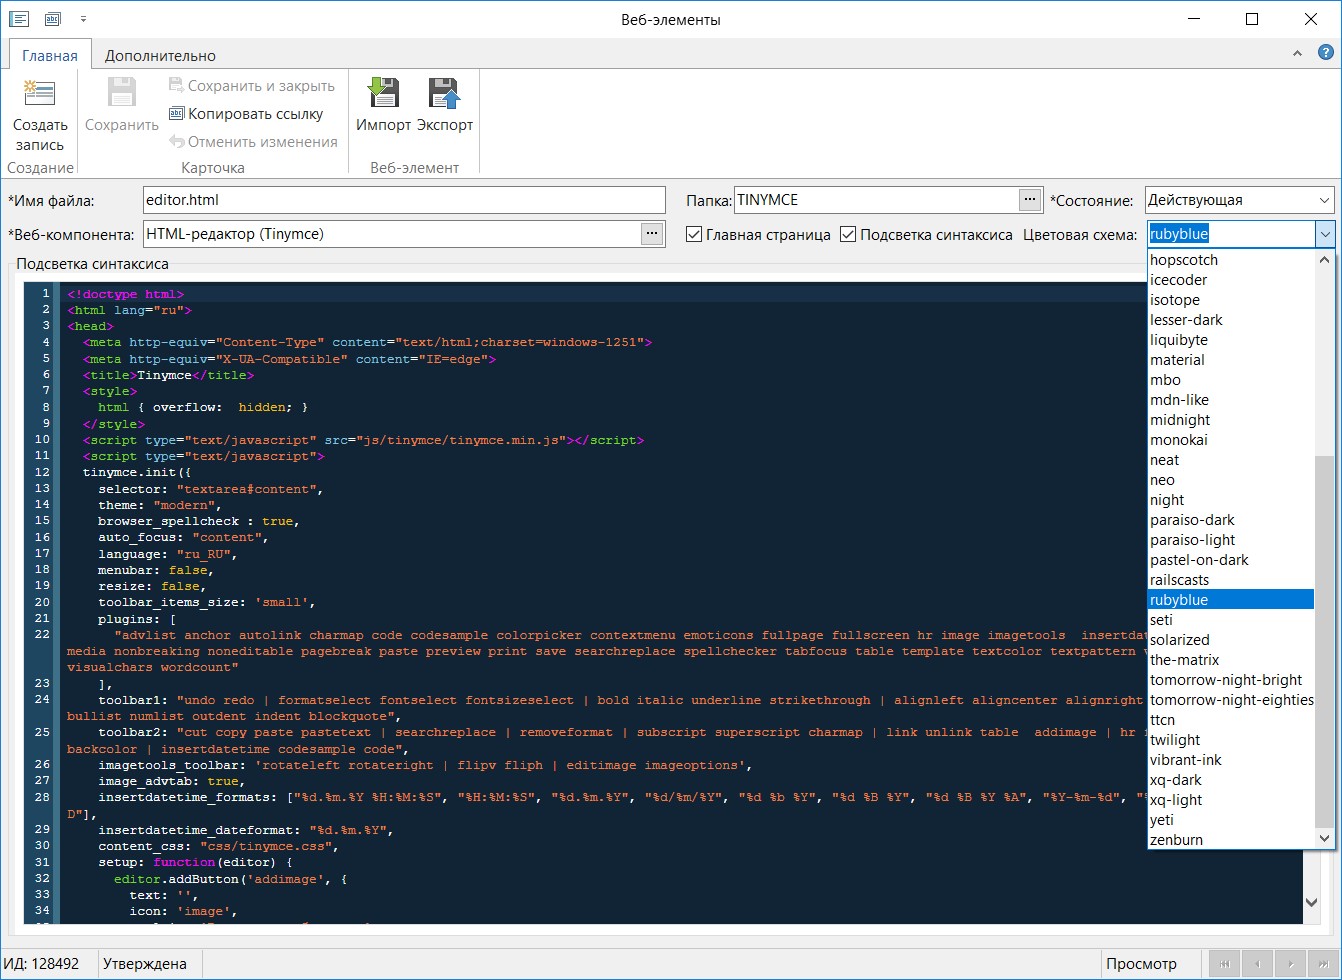Click next record navigation button
The height and width of the screenshot is (980, 1342).
pyautogui.click(x=1290, y=964)
